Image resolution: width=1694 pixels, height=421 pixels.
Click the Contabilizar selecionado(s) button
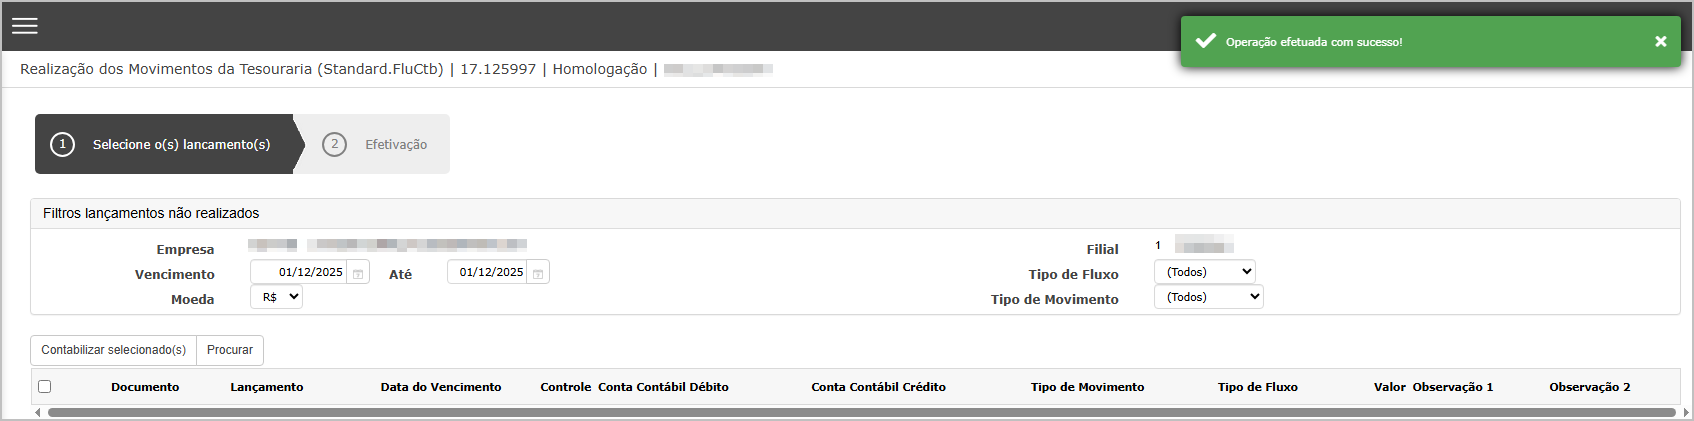pos(113,350)
